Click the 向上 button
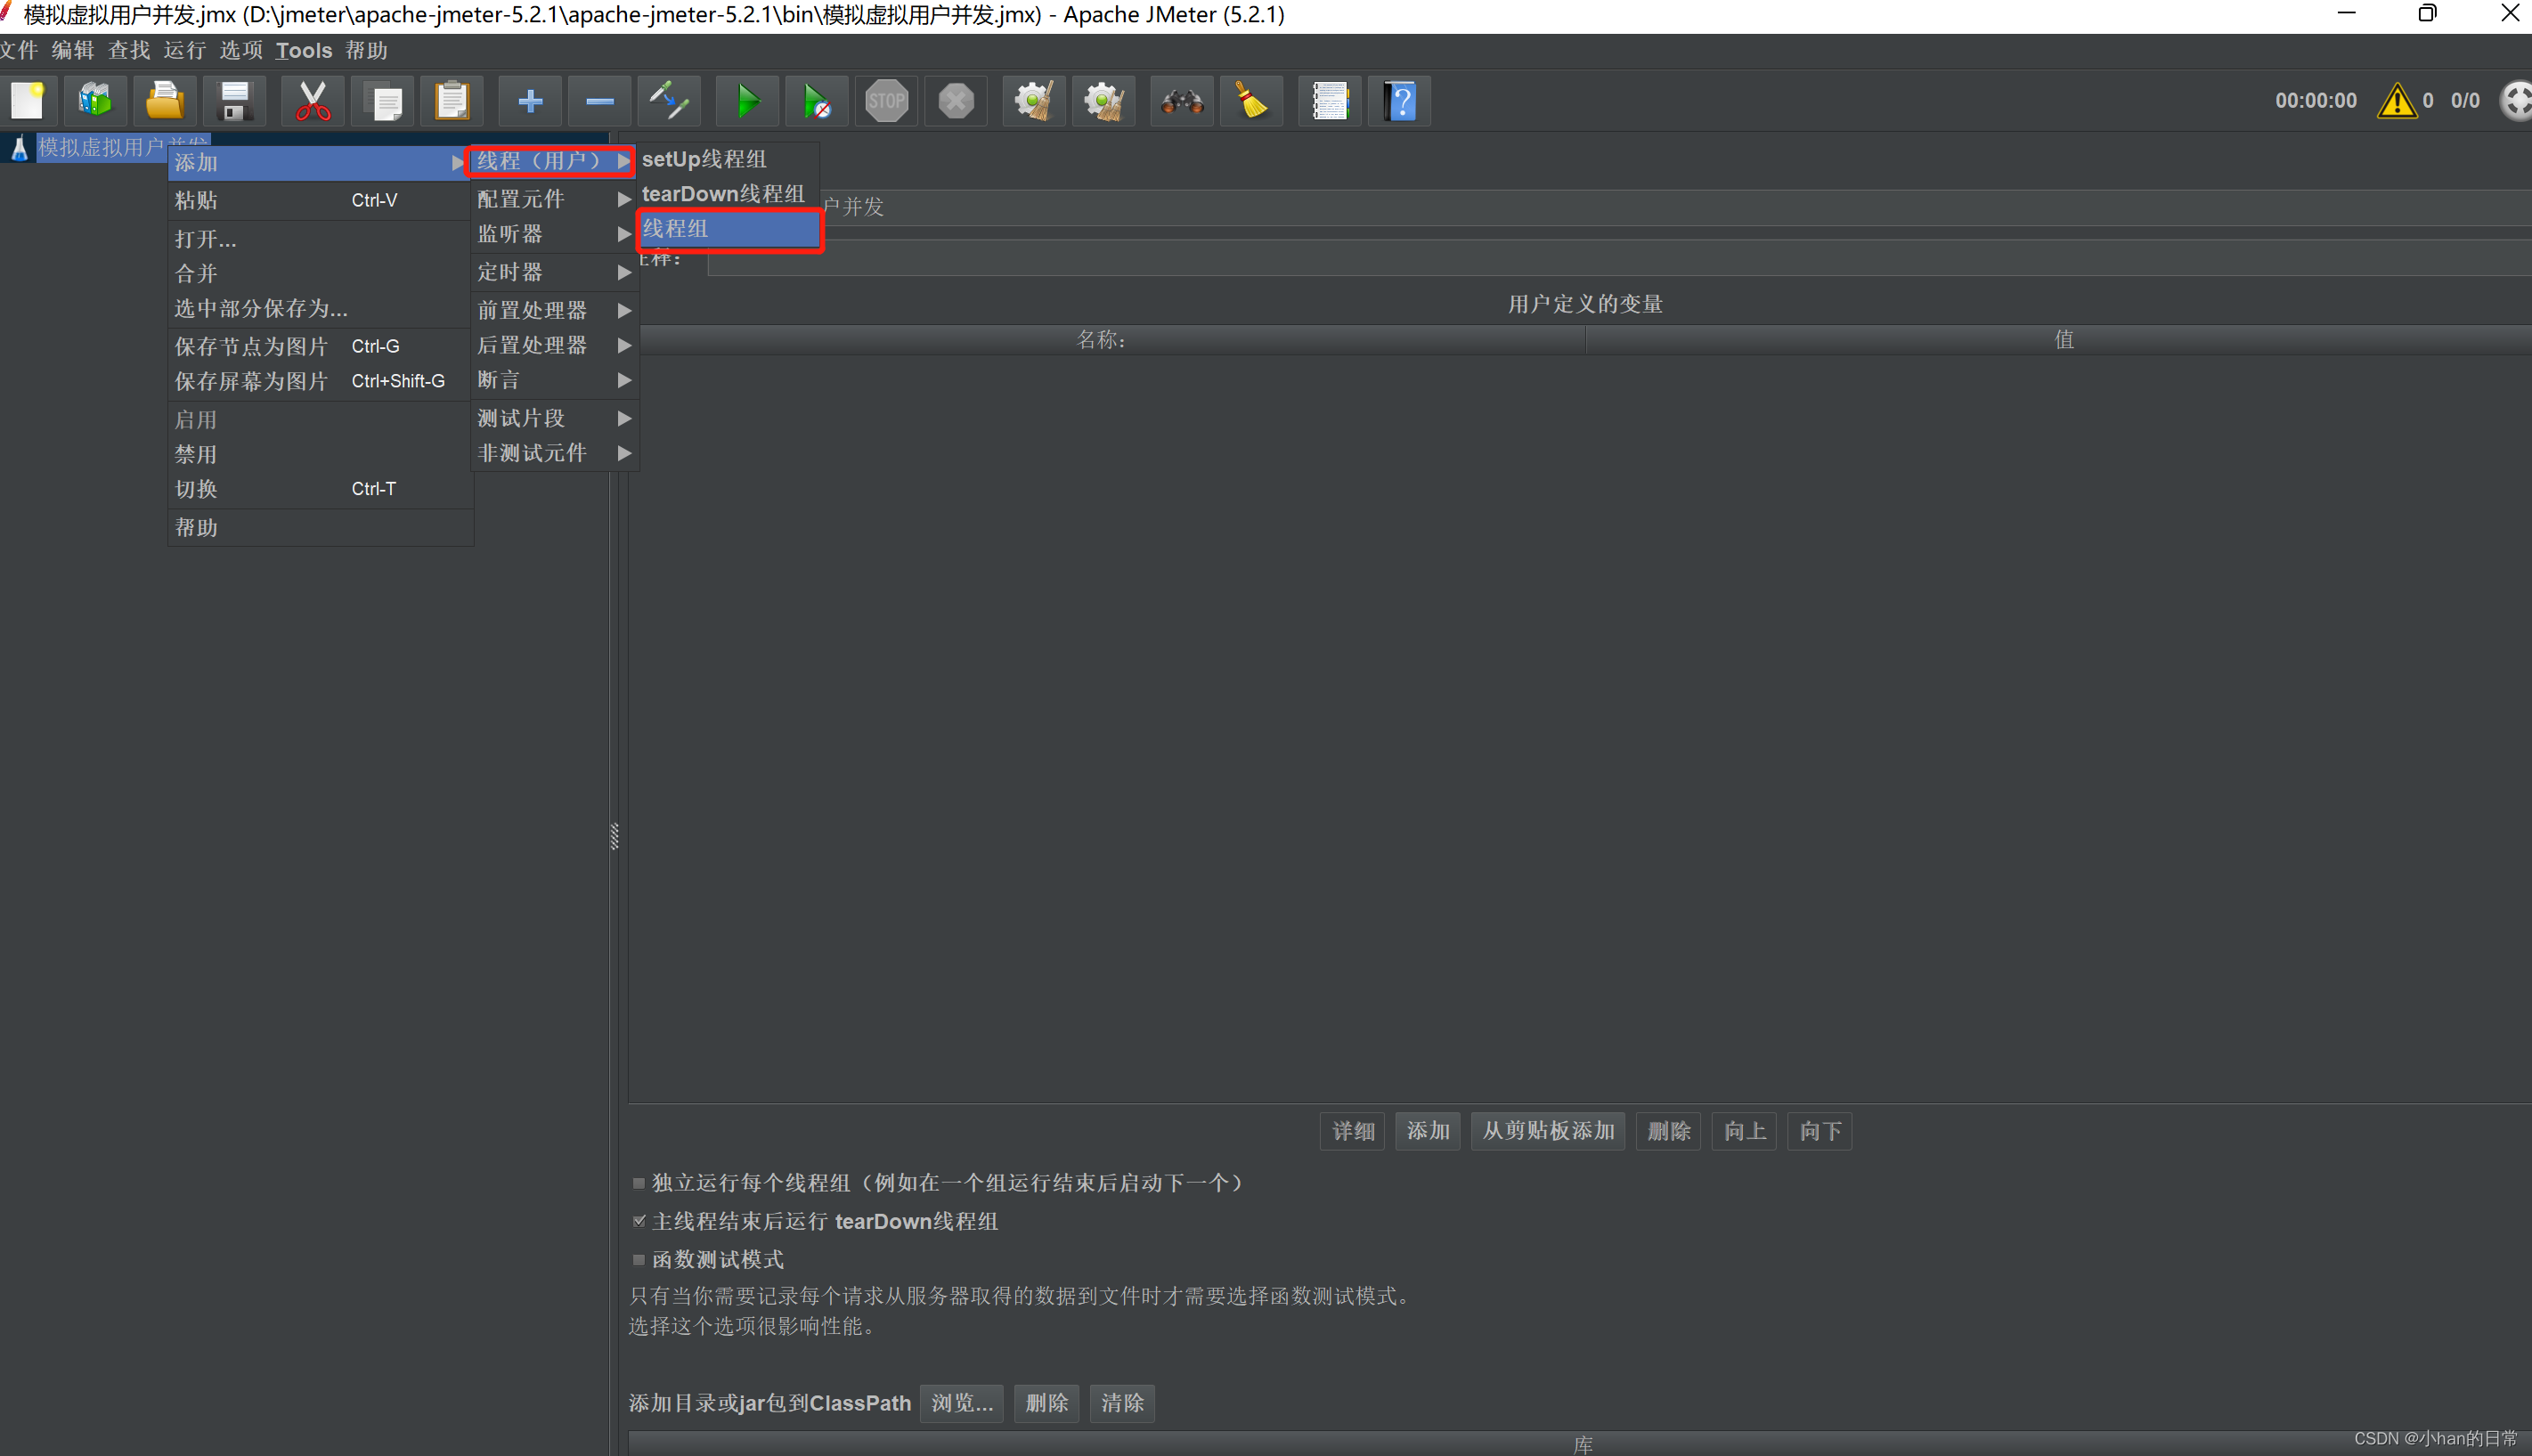 coord(1744,1131)
